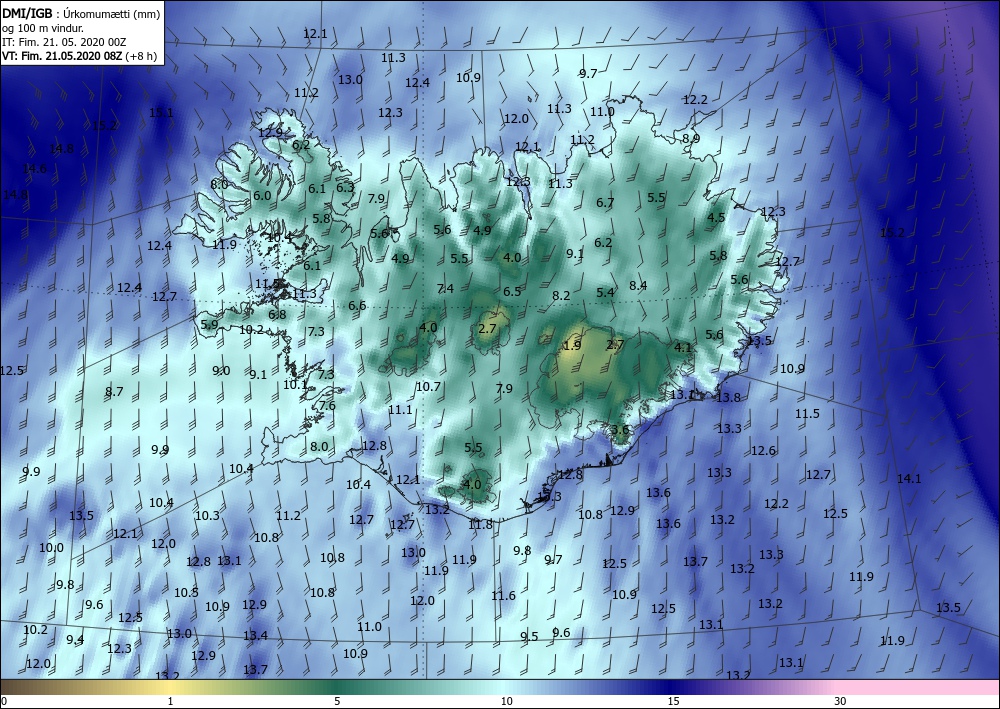Click the map value 9.4
The width and height of the screenshot is (1000, 709).
[75, 640]
